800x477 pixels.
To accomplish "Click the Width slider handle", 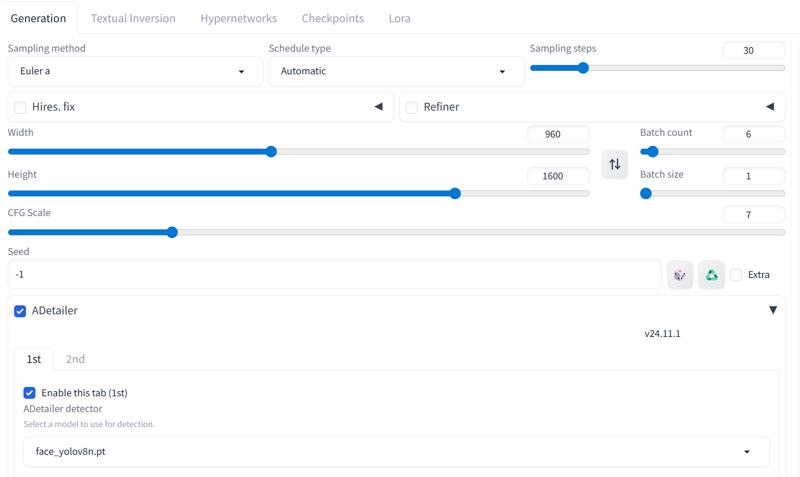I will click(271, 152).
